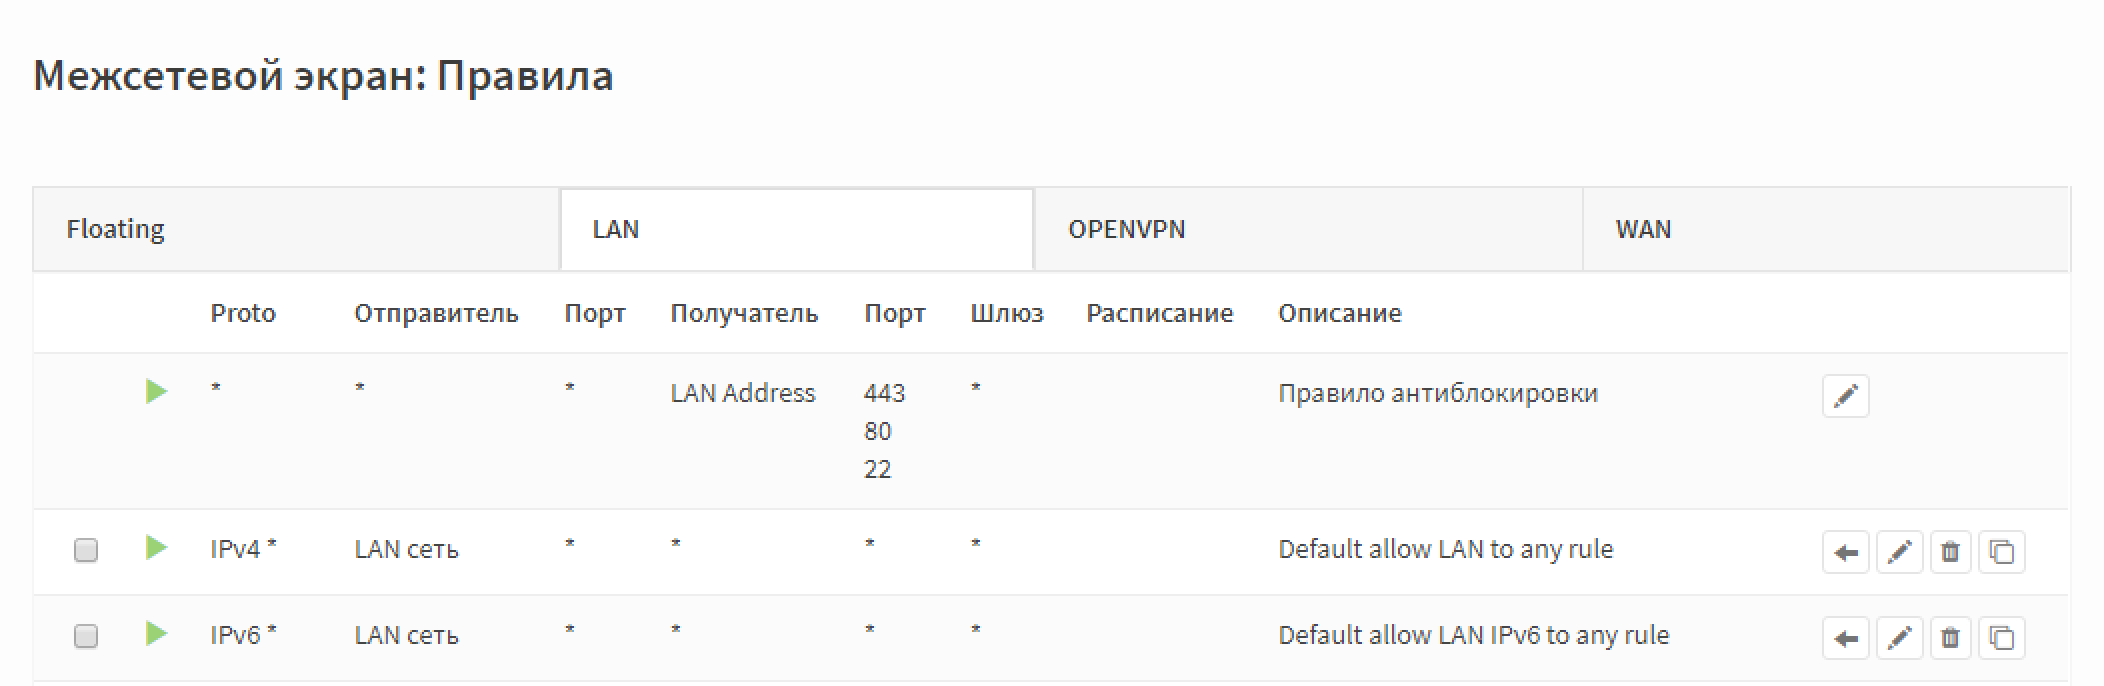This screenshot has width=2104, height=686.
Task: Delete the IPv4 LAN to any rule
Action: [x=1950, y=552]
